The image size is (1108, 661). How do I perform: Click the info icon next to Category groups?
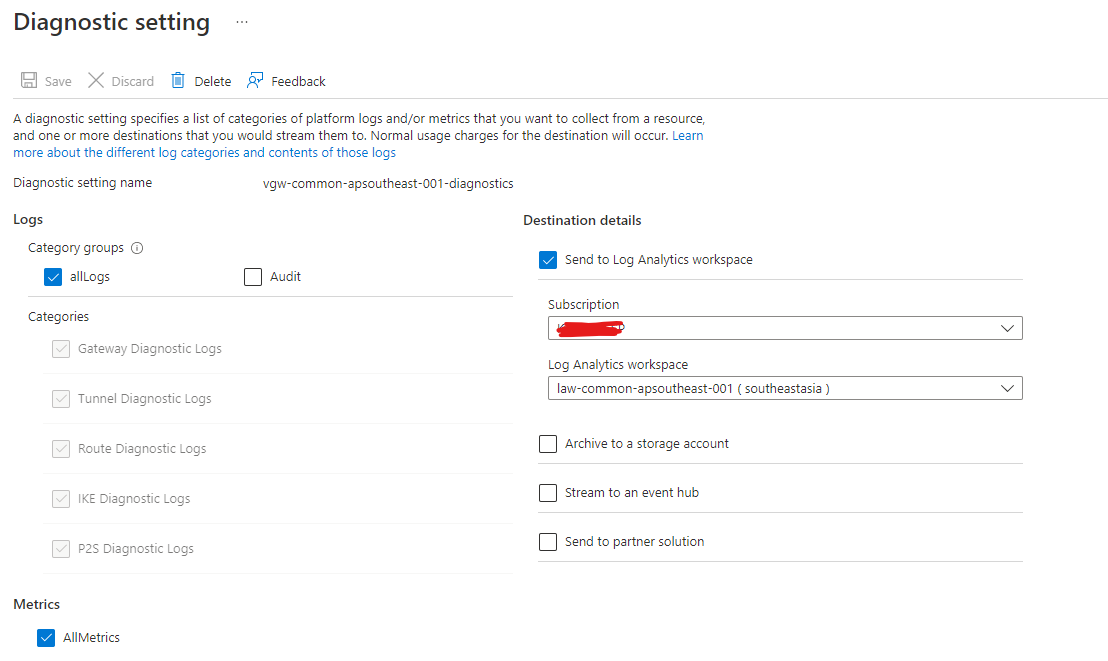pos(138,247)
